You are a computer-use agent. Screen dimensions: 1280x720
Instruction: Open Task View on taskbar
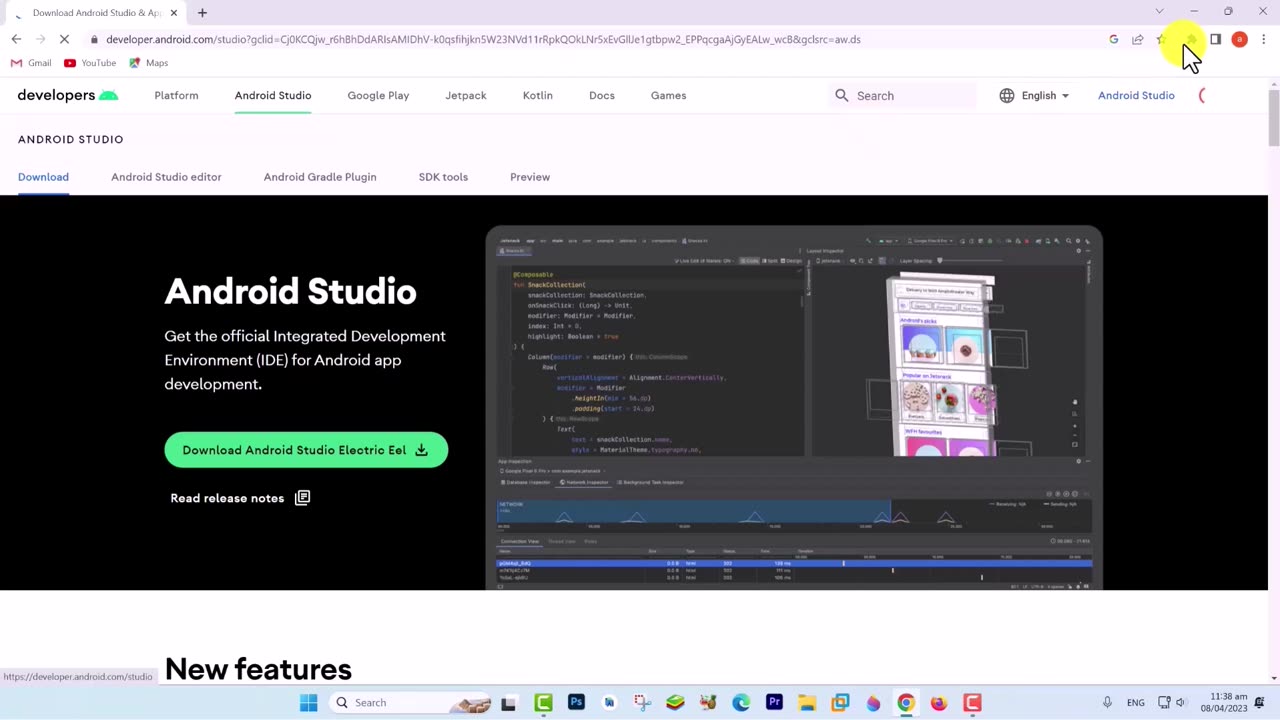(x=508, y=703)
